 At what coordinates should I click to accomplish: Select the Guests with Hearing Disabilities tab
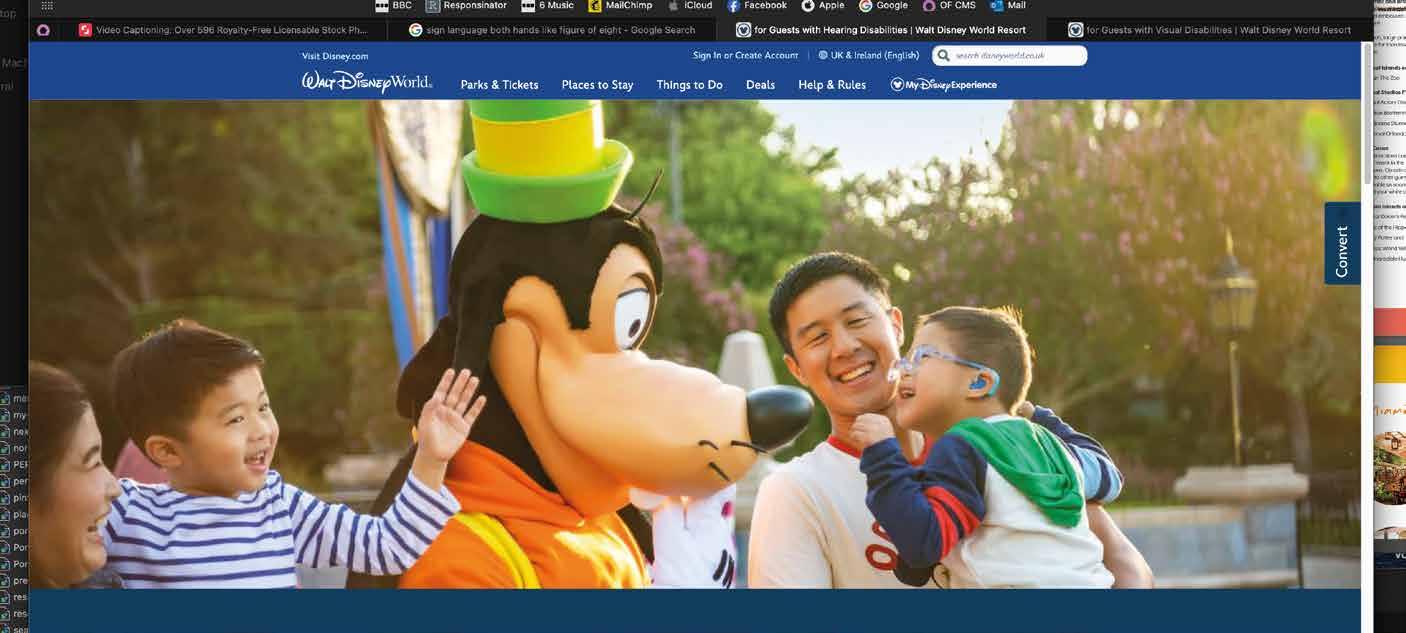point(881,30)
